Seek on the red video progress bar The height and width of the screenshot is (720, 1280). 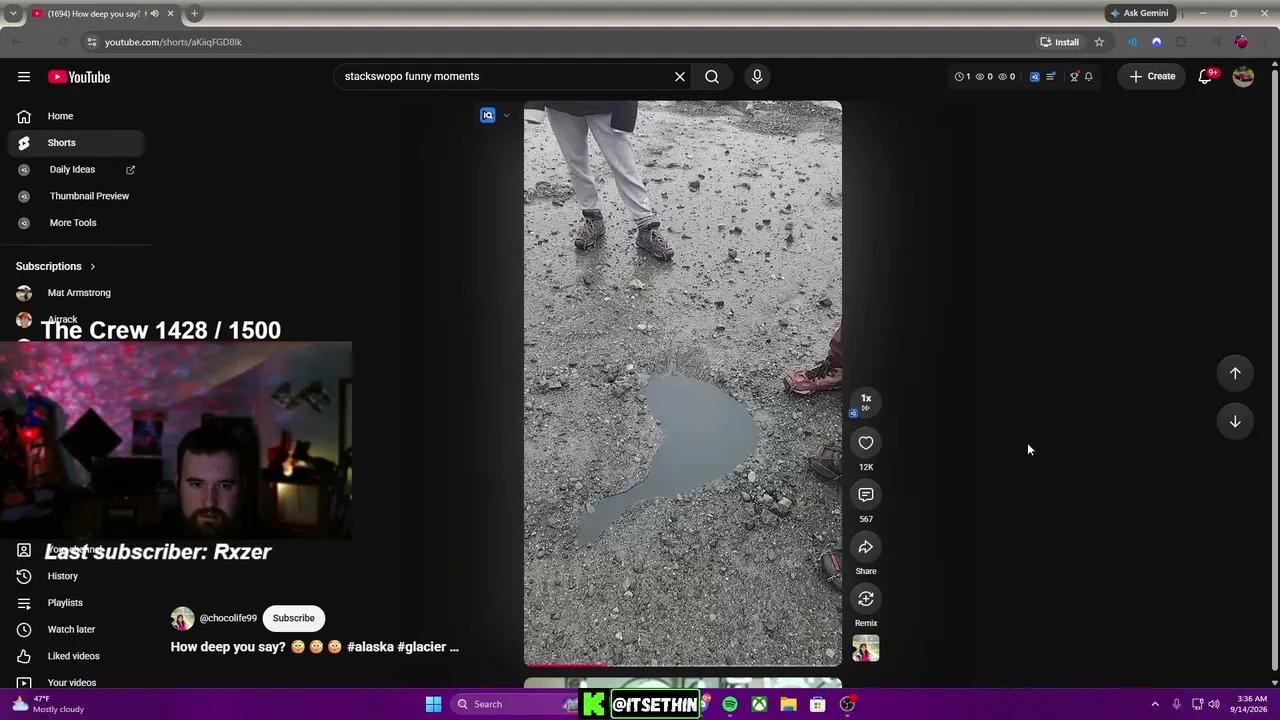(x=683, y=664)
